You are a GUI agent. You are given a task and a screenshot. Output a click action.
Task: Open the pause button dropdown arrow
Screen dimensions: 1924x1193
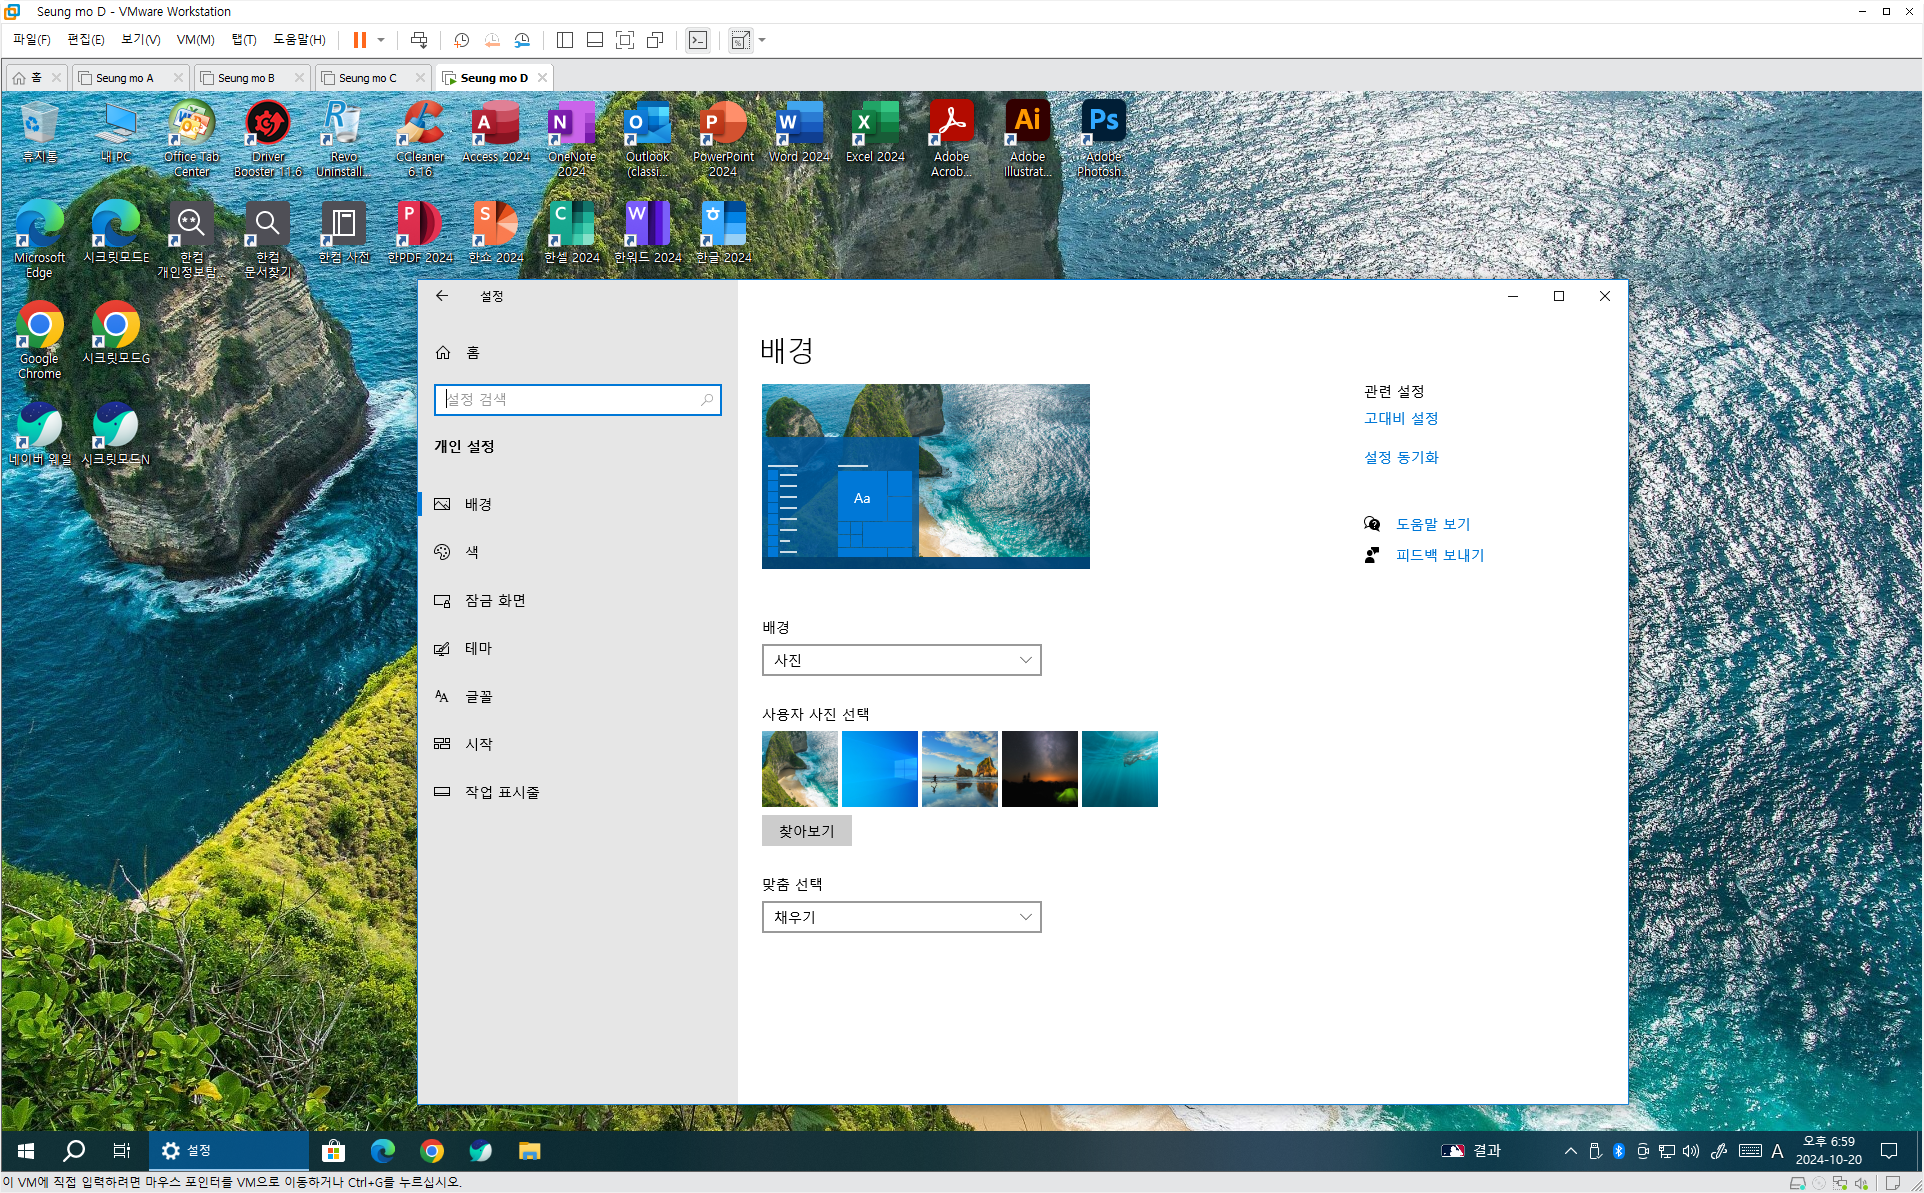[x=381, y=40]
